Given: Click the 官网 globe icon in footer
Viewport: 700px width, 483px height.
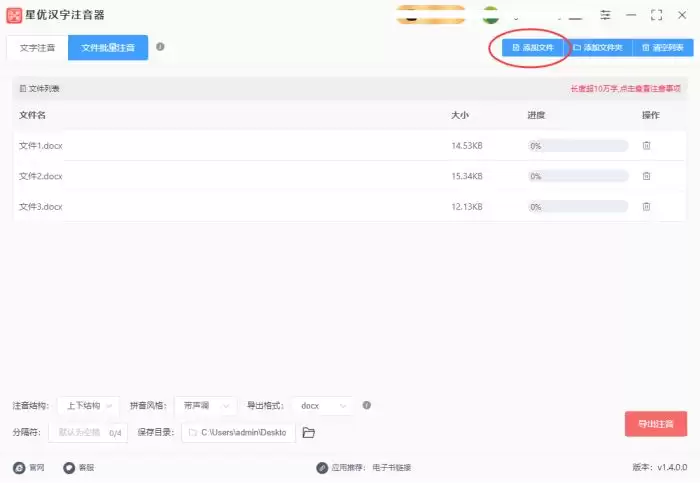Looking at the screenshot, I should coord(19,468).
